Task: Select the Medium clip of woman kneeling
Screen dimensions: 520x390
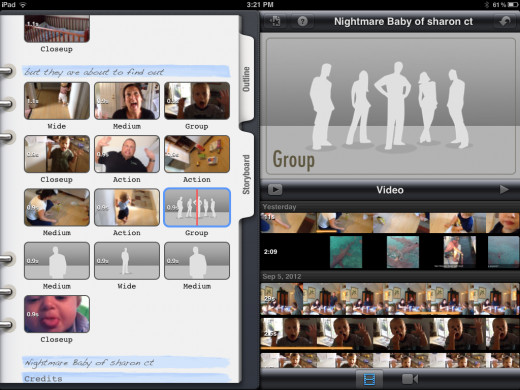Action: click(x=57, y=207)
